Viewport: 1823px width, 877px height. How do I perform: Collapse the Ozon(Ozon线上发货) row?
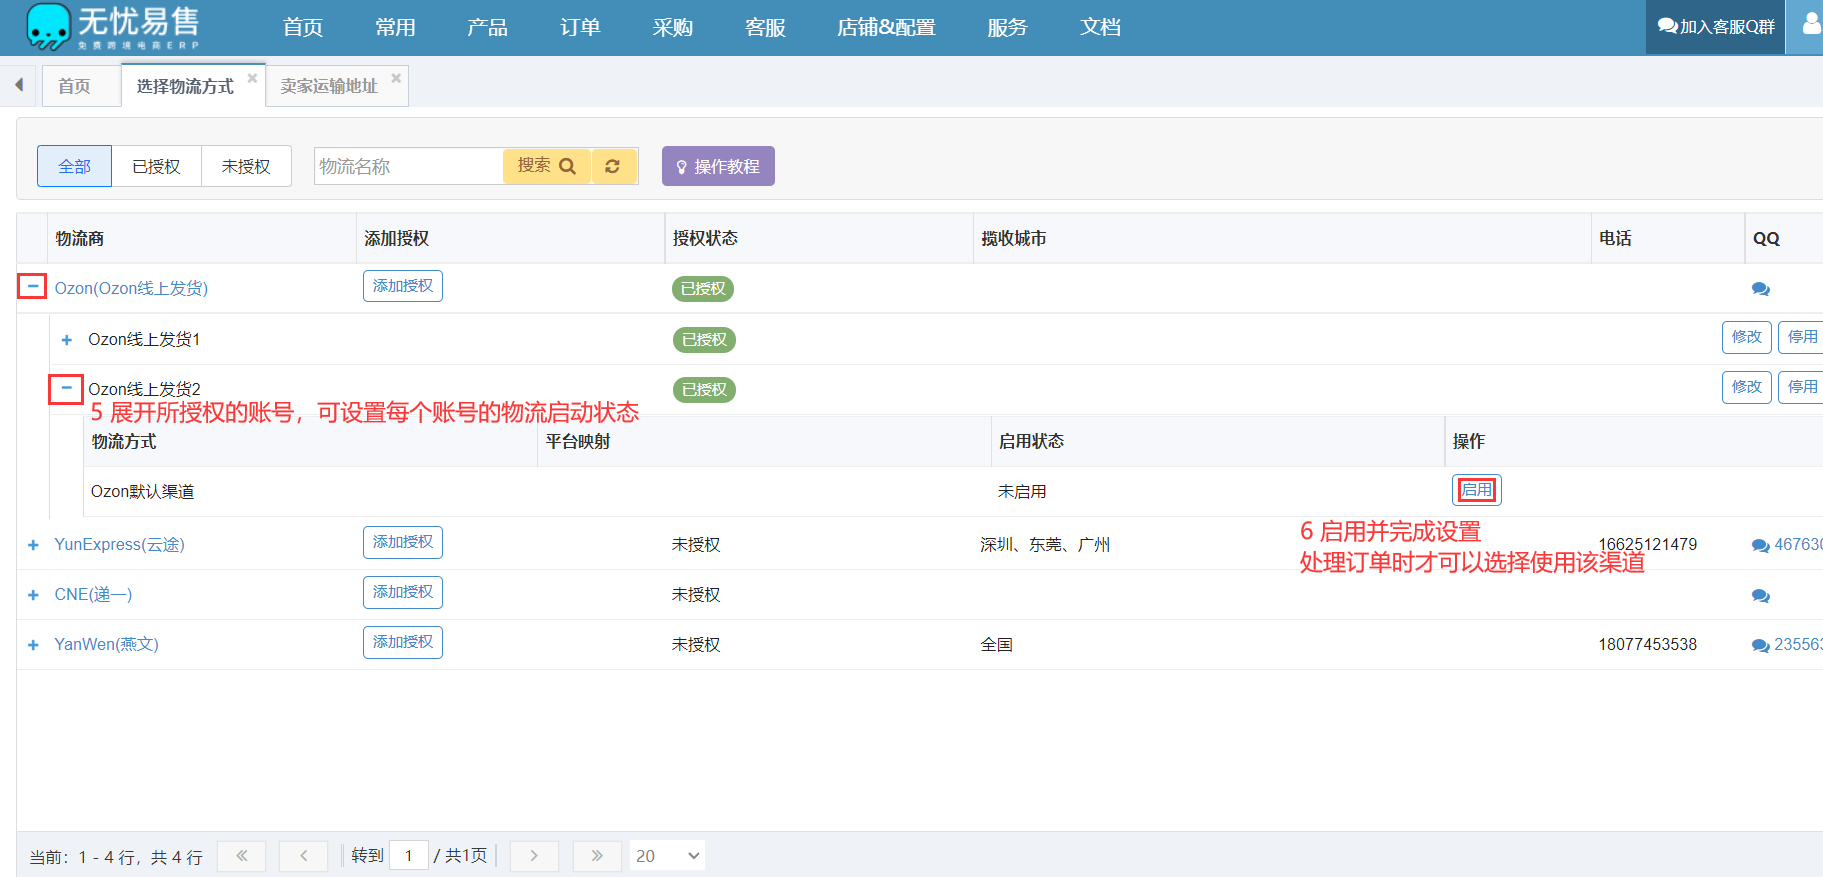coord(32,286)
